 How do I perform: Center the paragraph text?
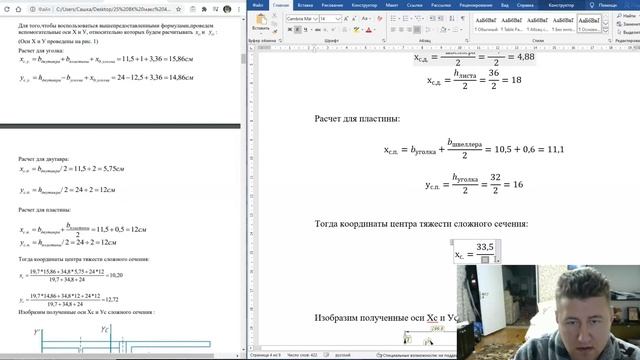coord(401,30)
